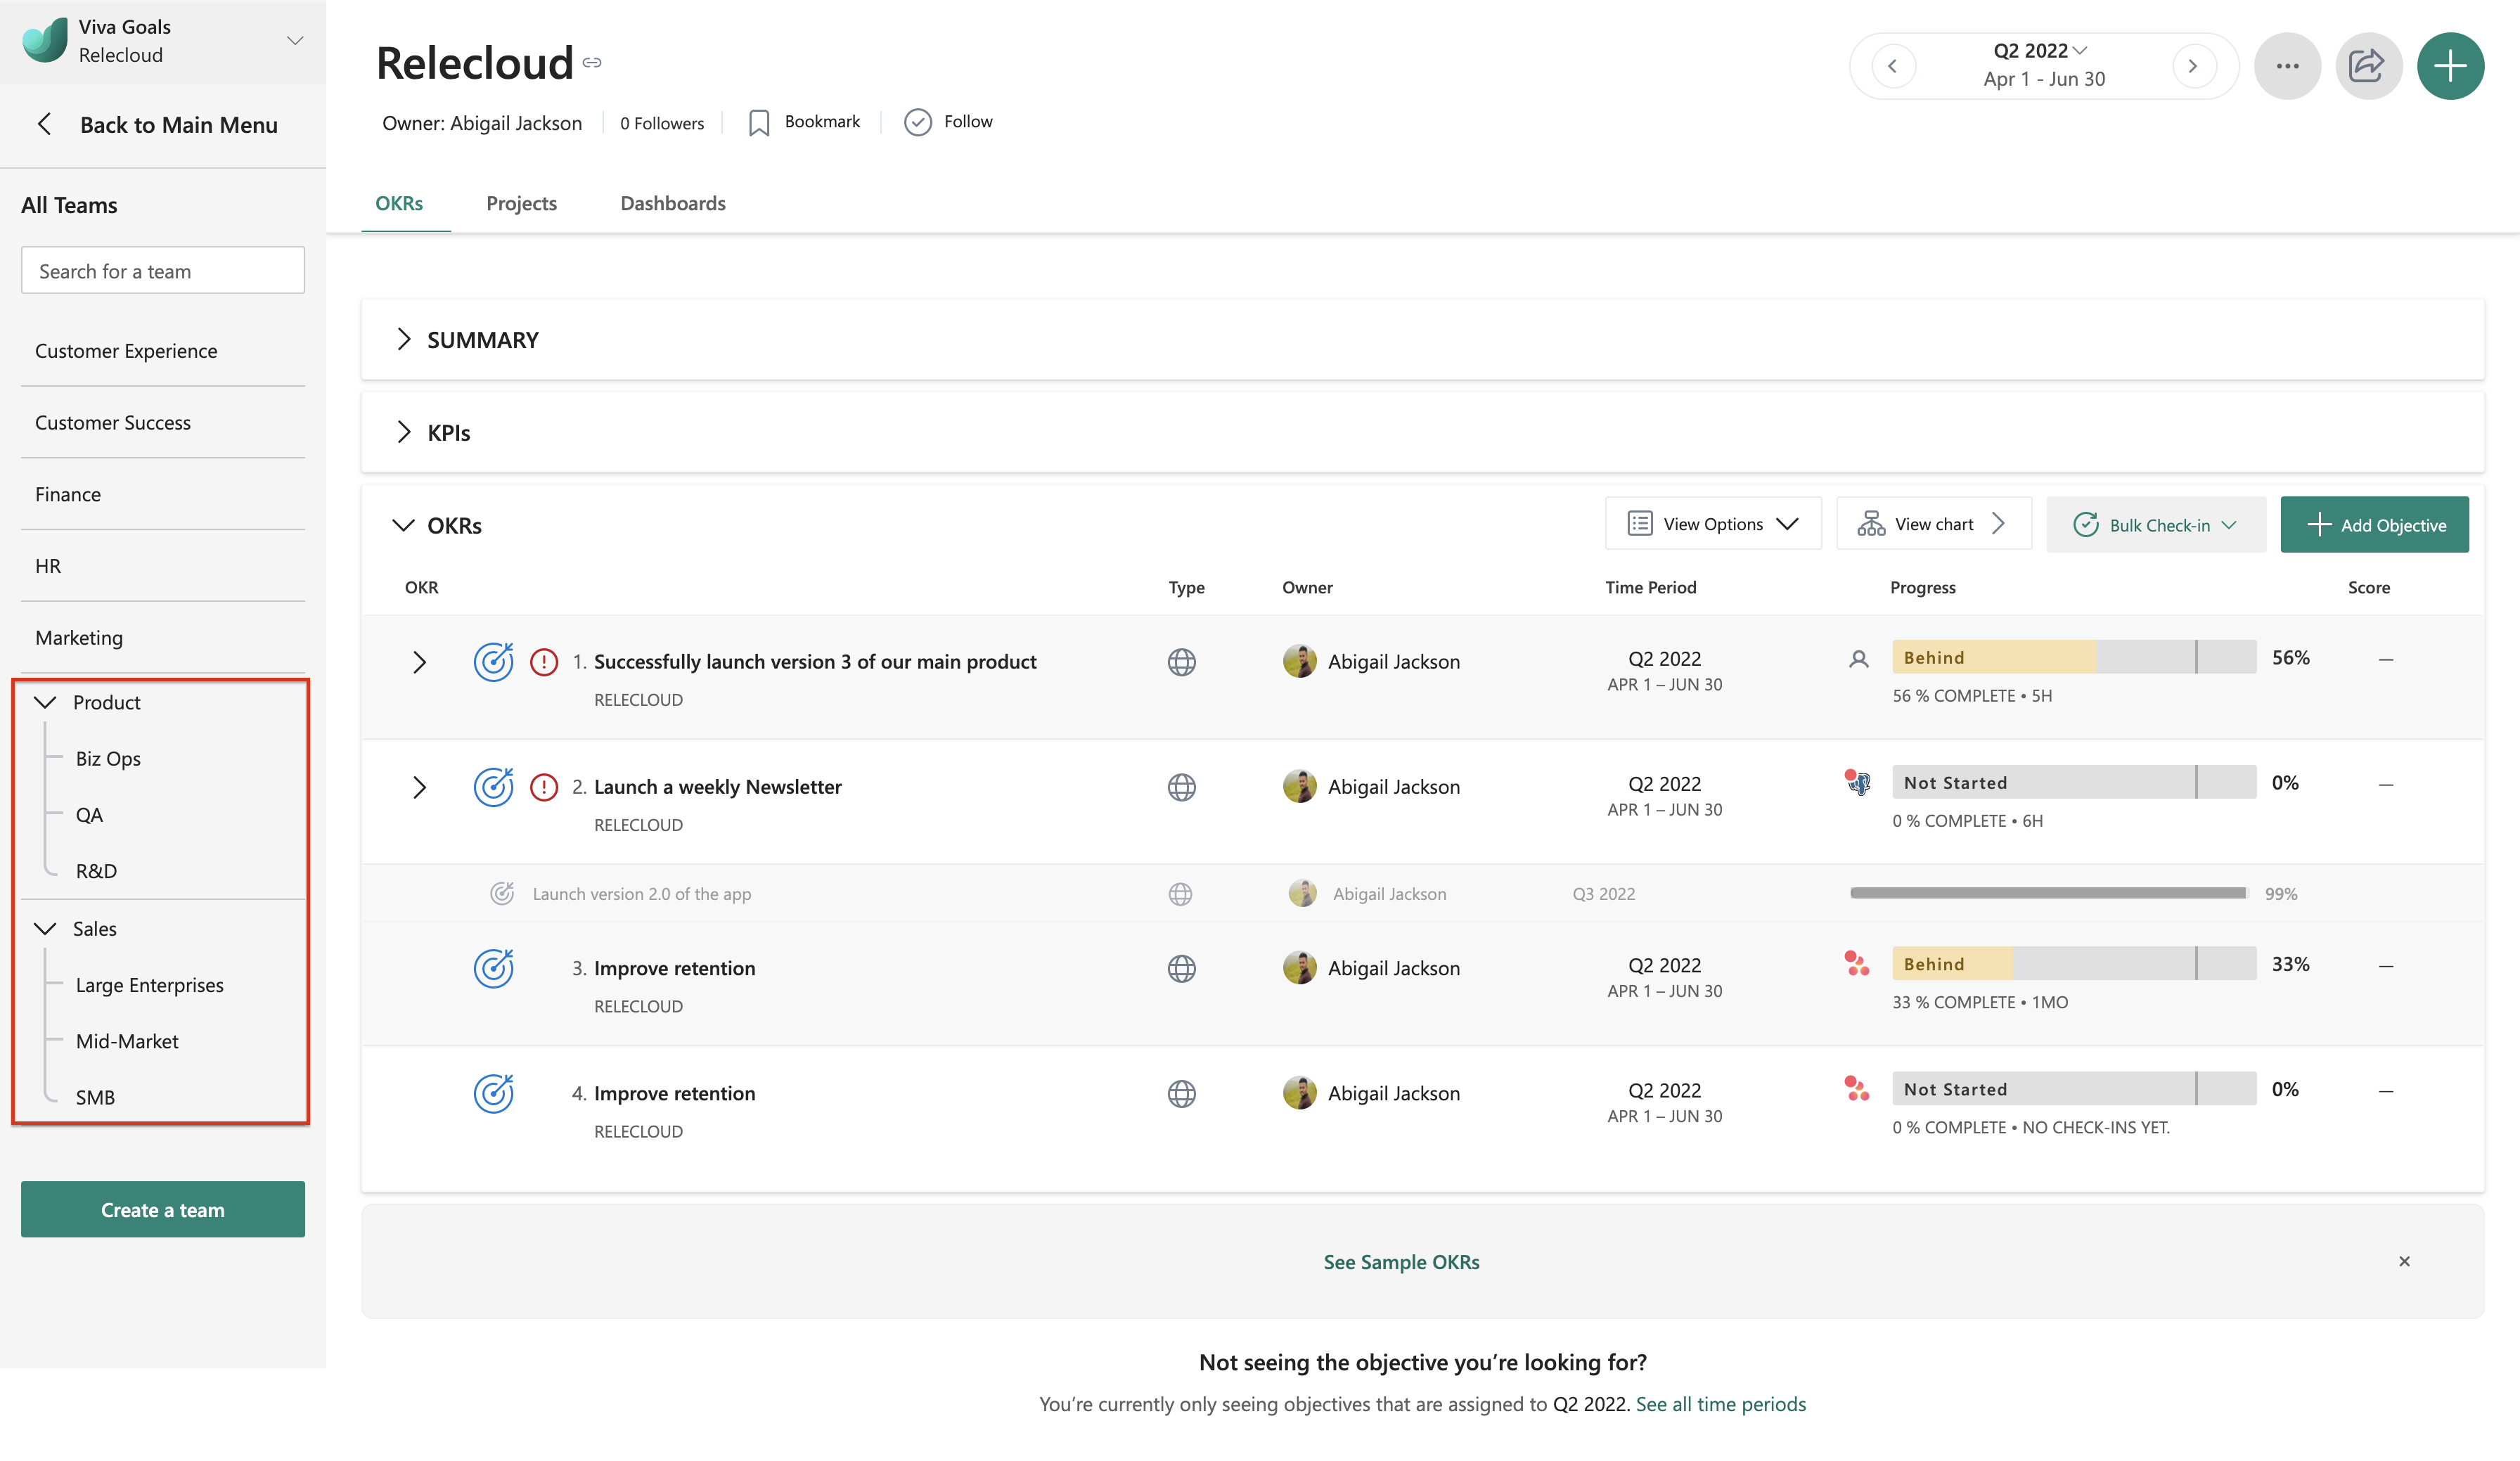Switch to the Dashboards tab

673,203
